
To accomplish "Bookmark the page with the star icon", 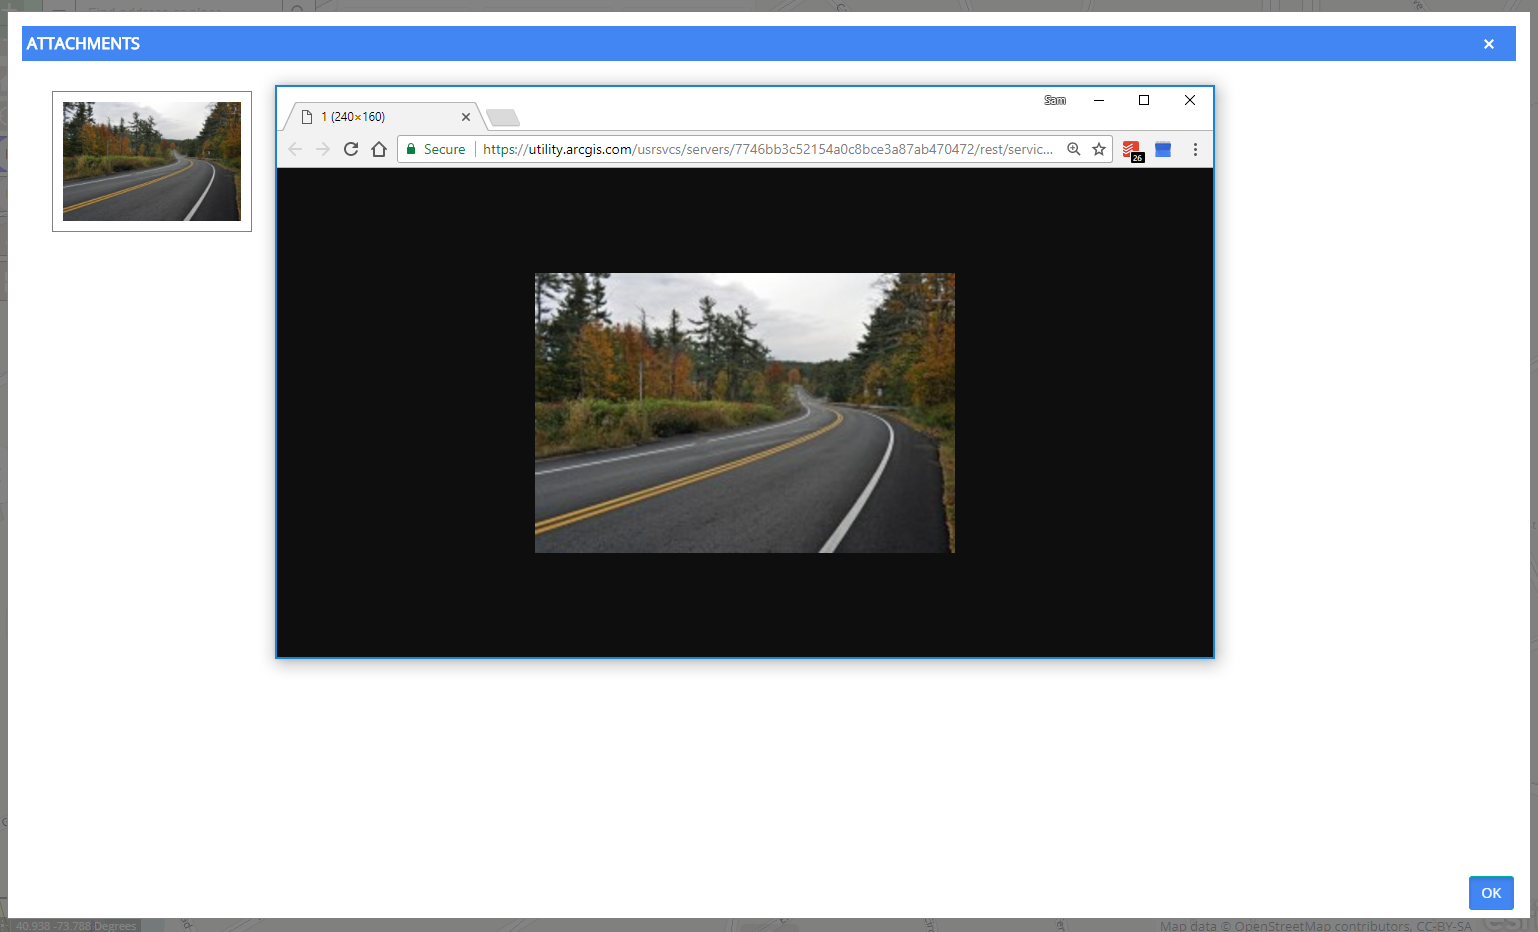I will point(1099,149).
